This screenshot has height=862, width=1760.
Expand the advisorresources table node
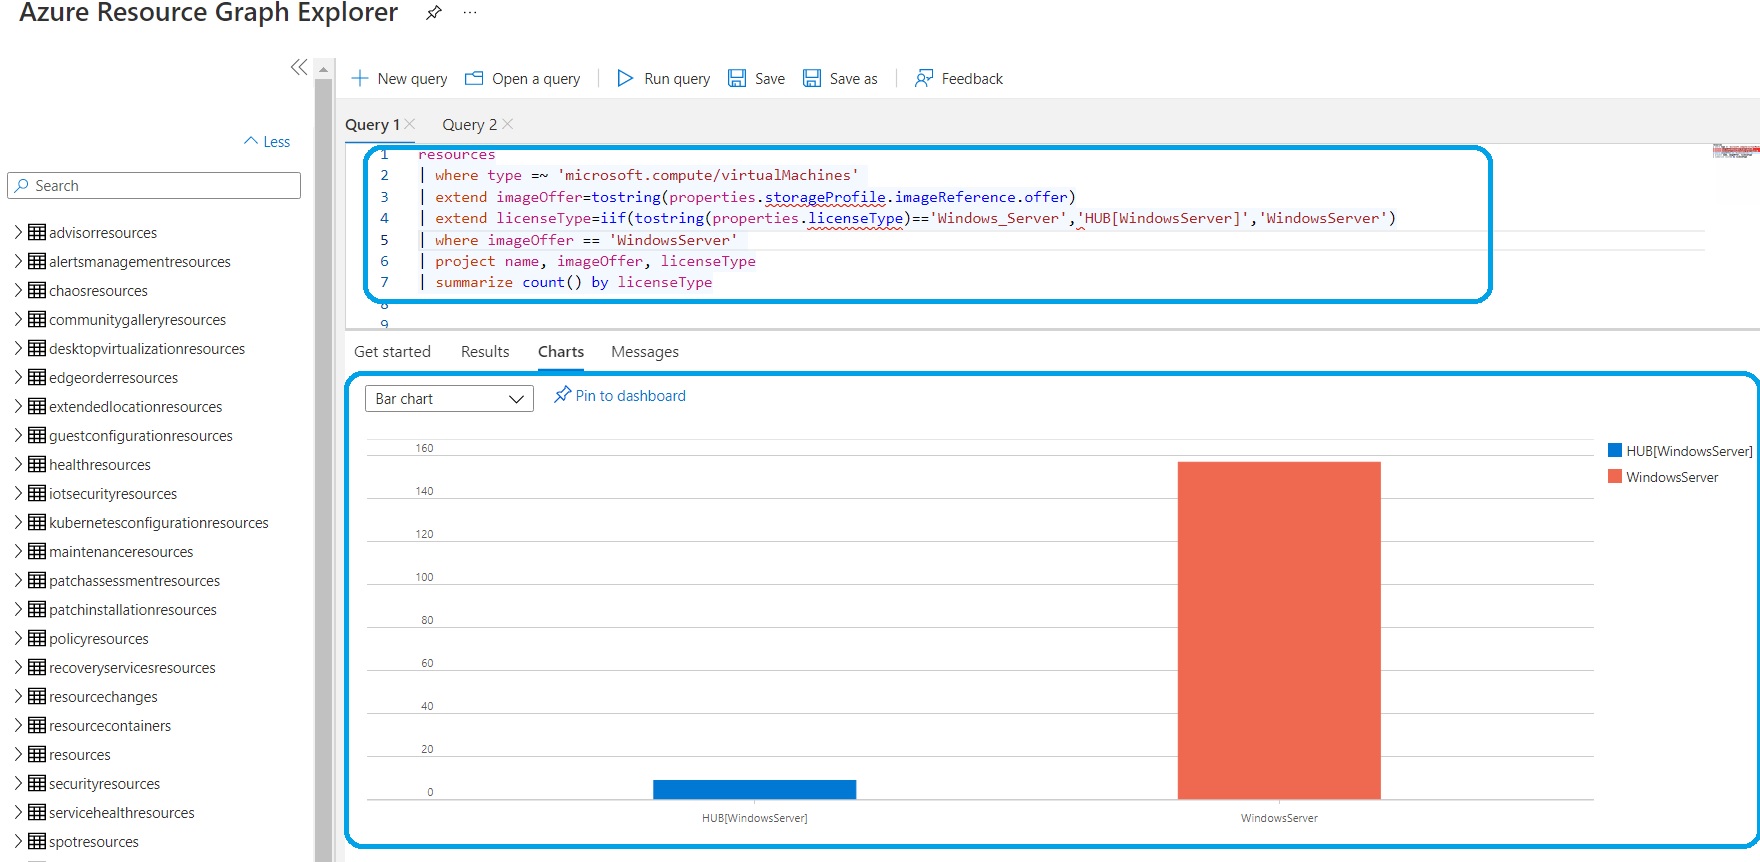[x=18, y=232]
